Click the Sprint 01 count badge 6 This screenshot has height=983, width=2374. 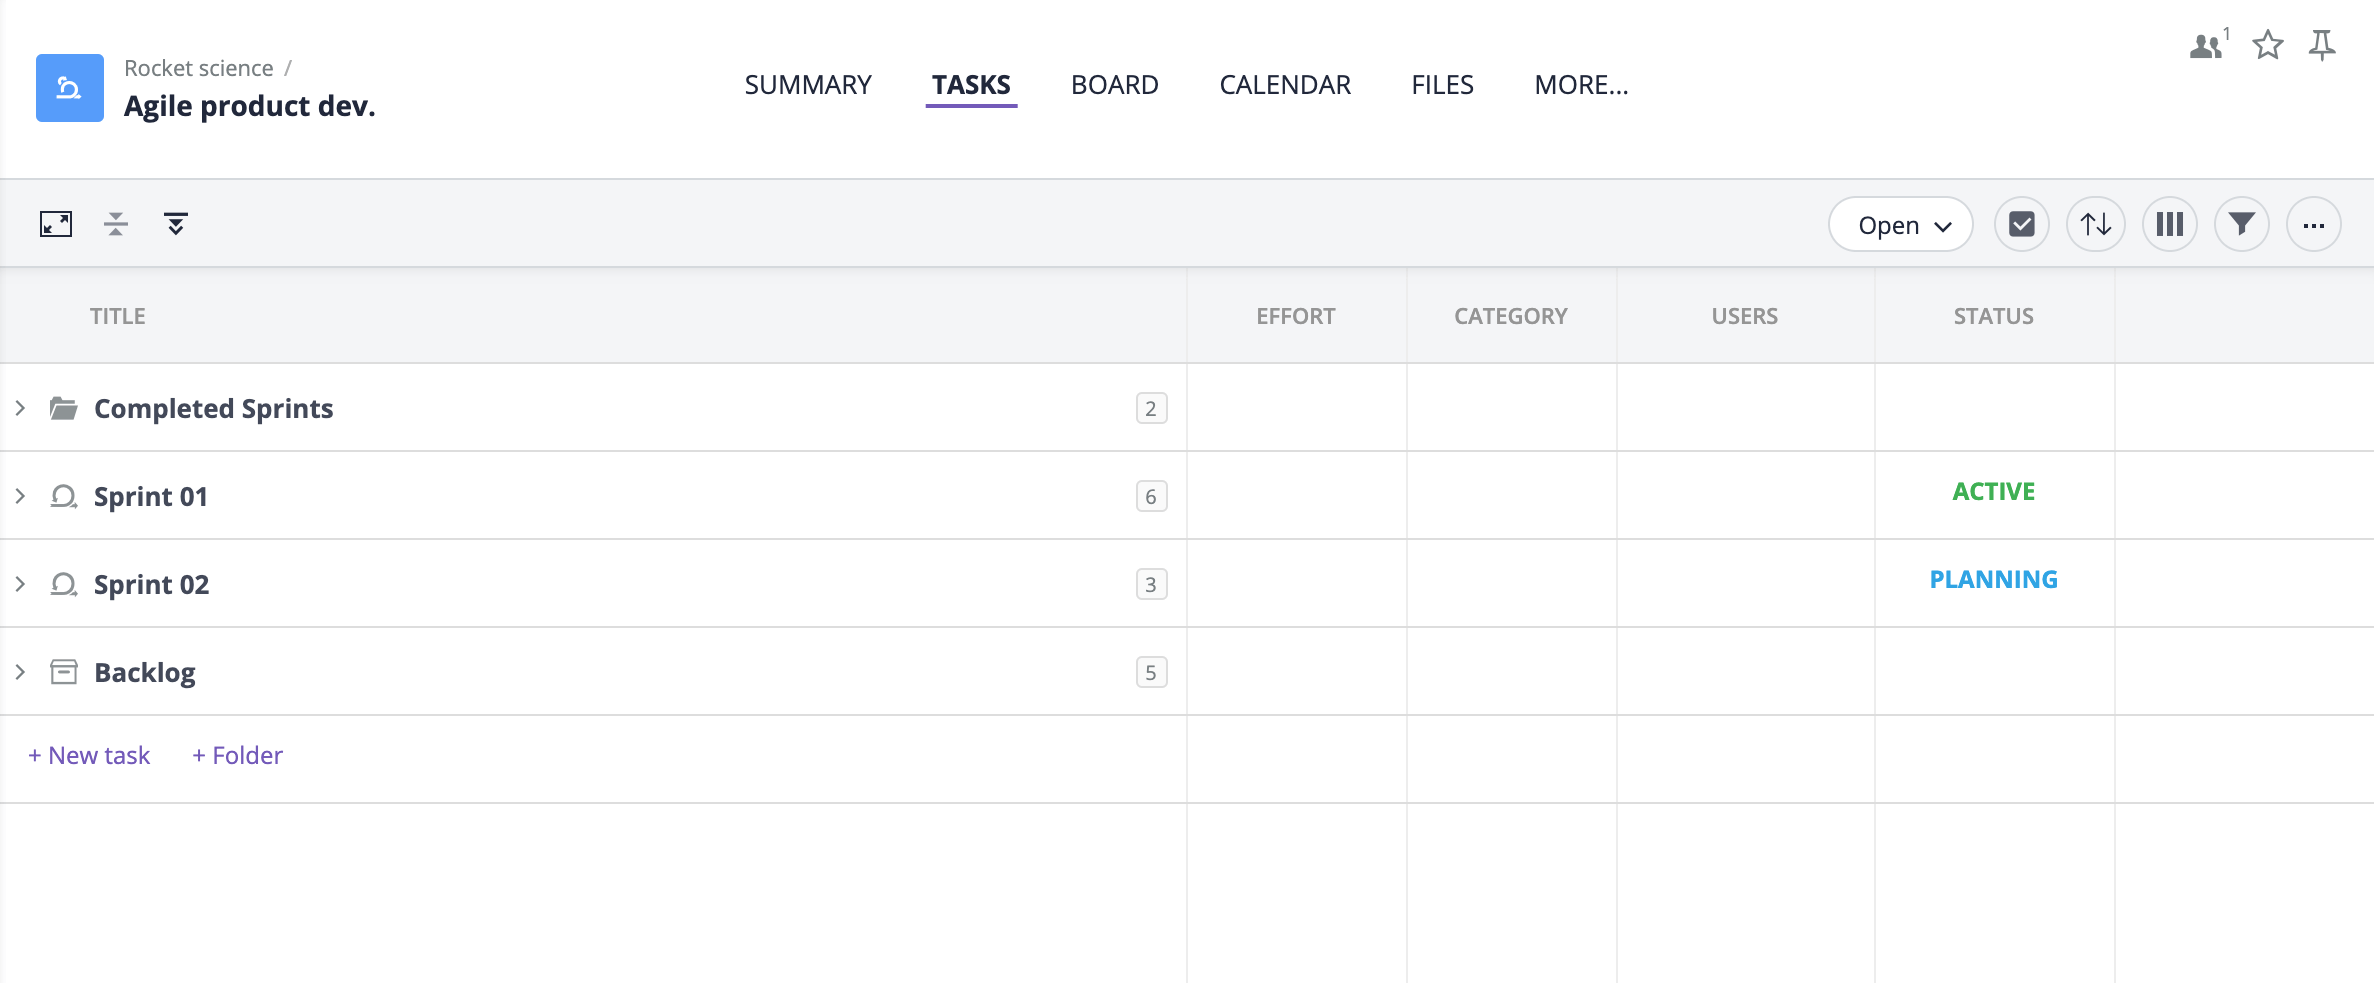[x=1151, y=496]
